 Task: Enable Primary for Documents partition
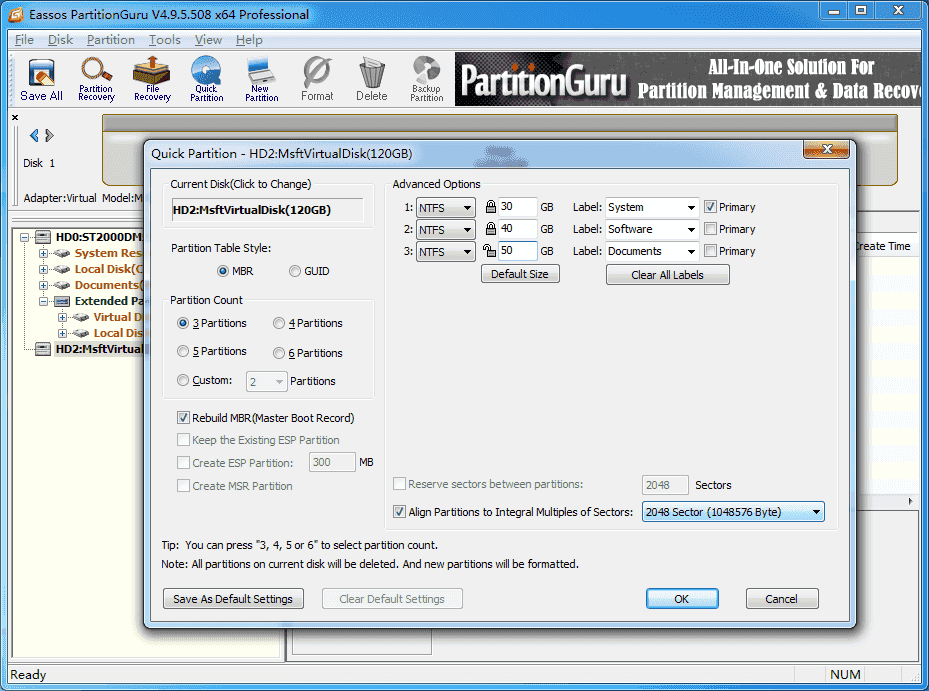[710, 251]
